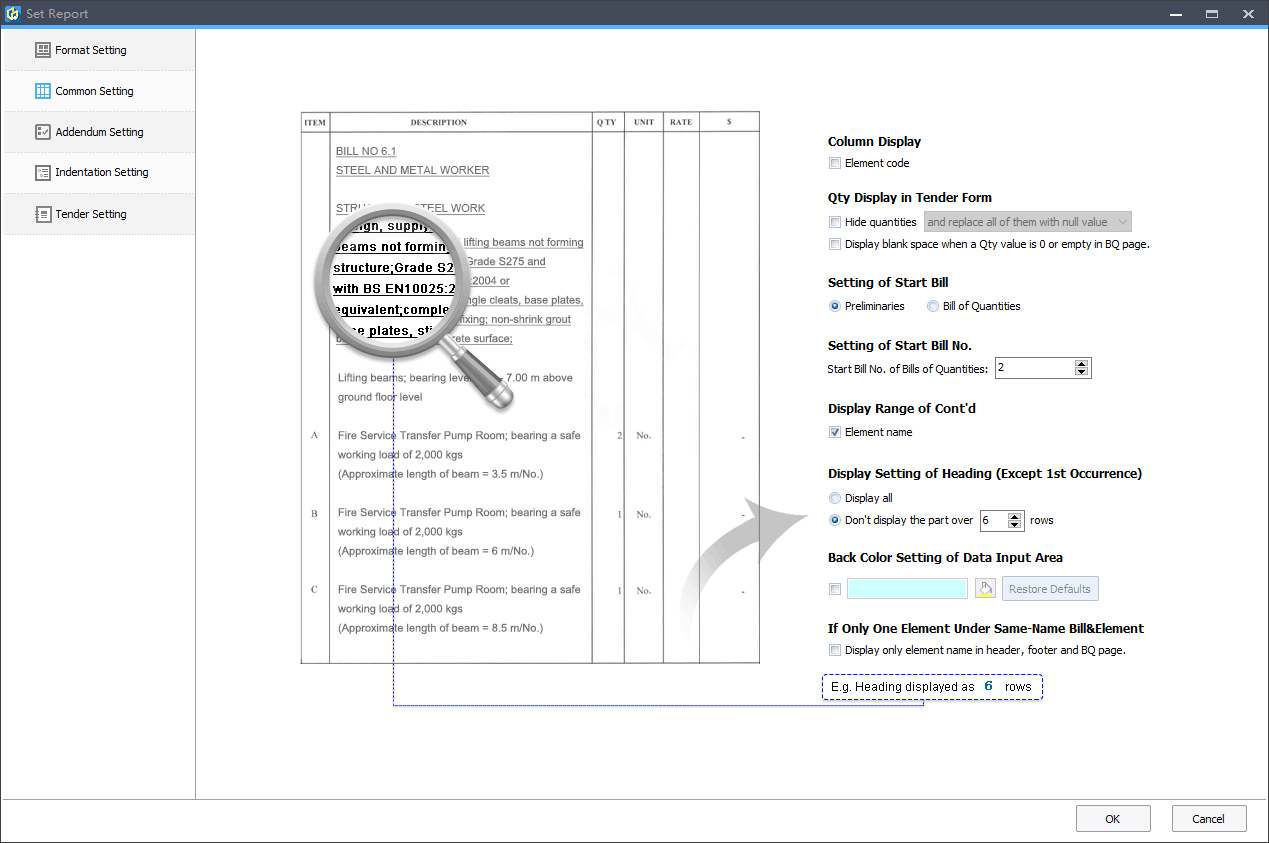Viewport: 1269px width, 843px height.
Task: Uncheck Element name under Display Range
Action: (x=835, y=432)
